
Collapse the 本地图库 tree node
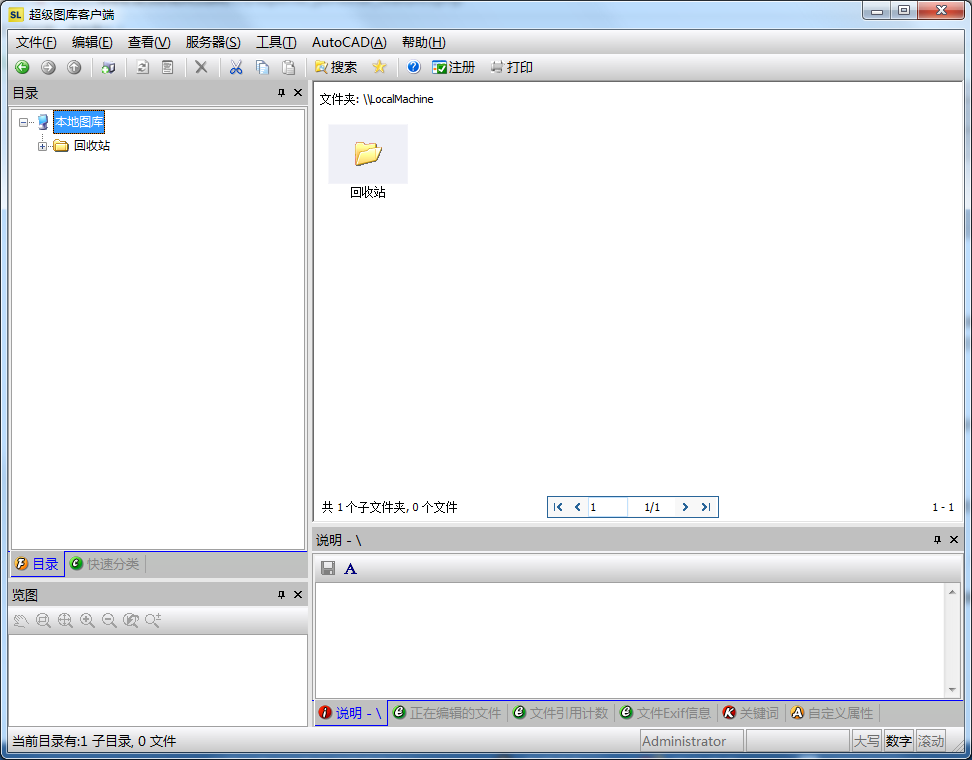(23, 123)
